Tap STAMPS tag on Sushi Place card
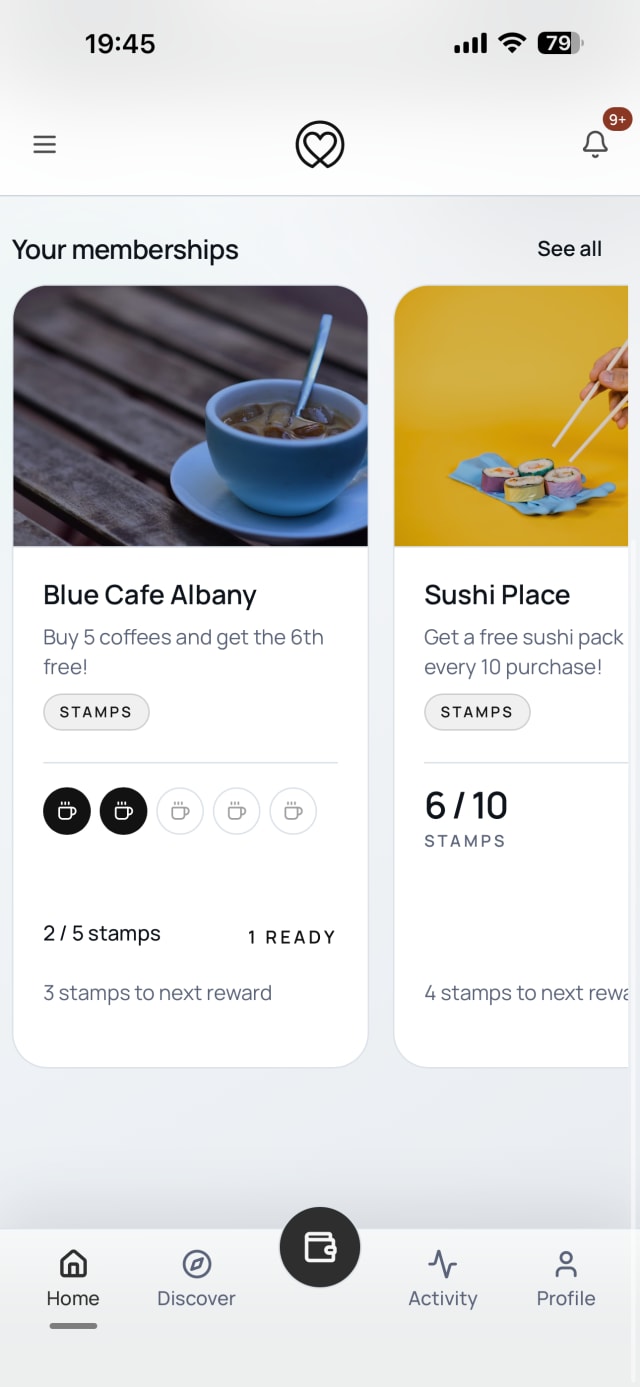 (x=477, y=712)
